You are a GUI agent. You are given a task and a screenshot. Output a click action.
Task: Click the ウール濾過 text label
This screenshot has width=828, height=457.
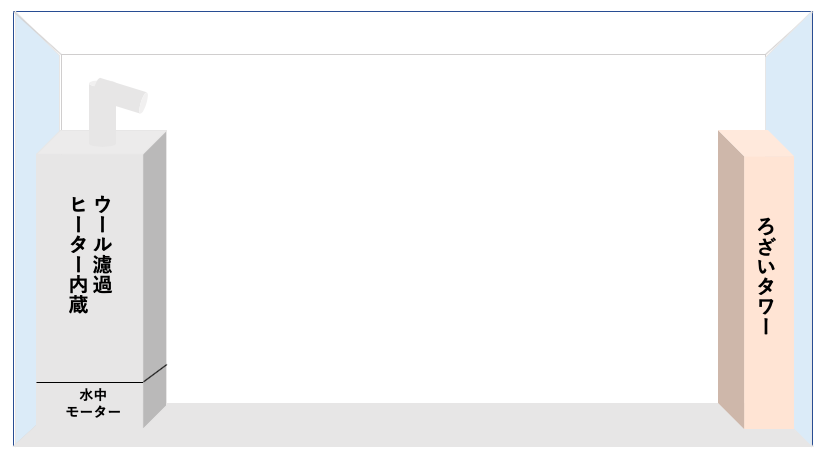pos(102,244)
